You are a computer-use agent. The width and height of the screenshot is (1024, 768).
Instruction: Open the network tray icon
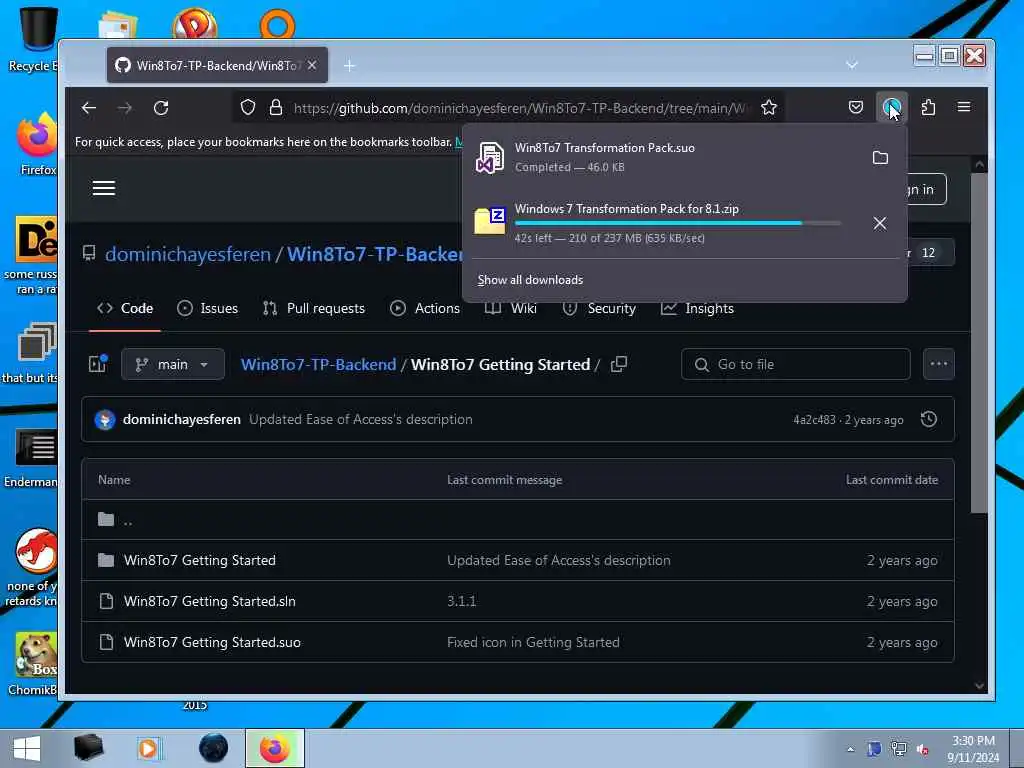pyautogui.click(x=899, y=750)
